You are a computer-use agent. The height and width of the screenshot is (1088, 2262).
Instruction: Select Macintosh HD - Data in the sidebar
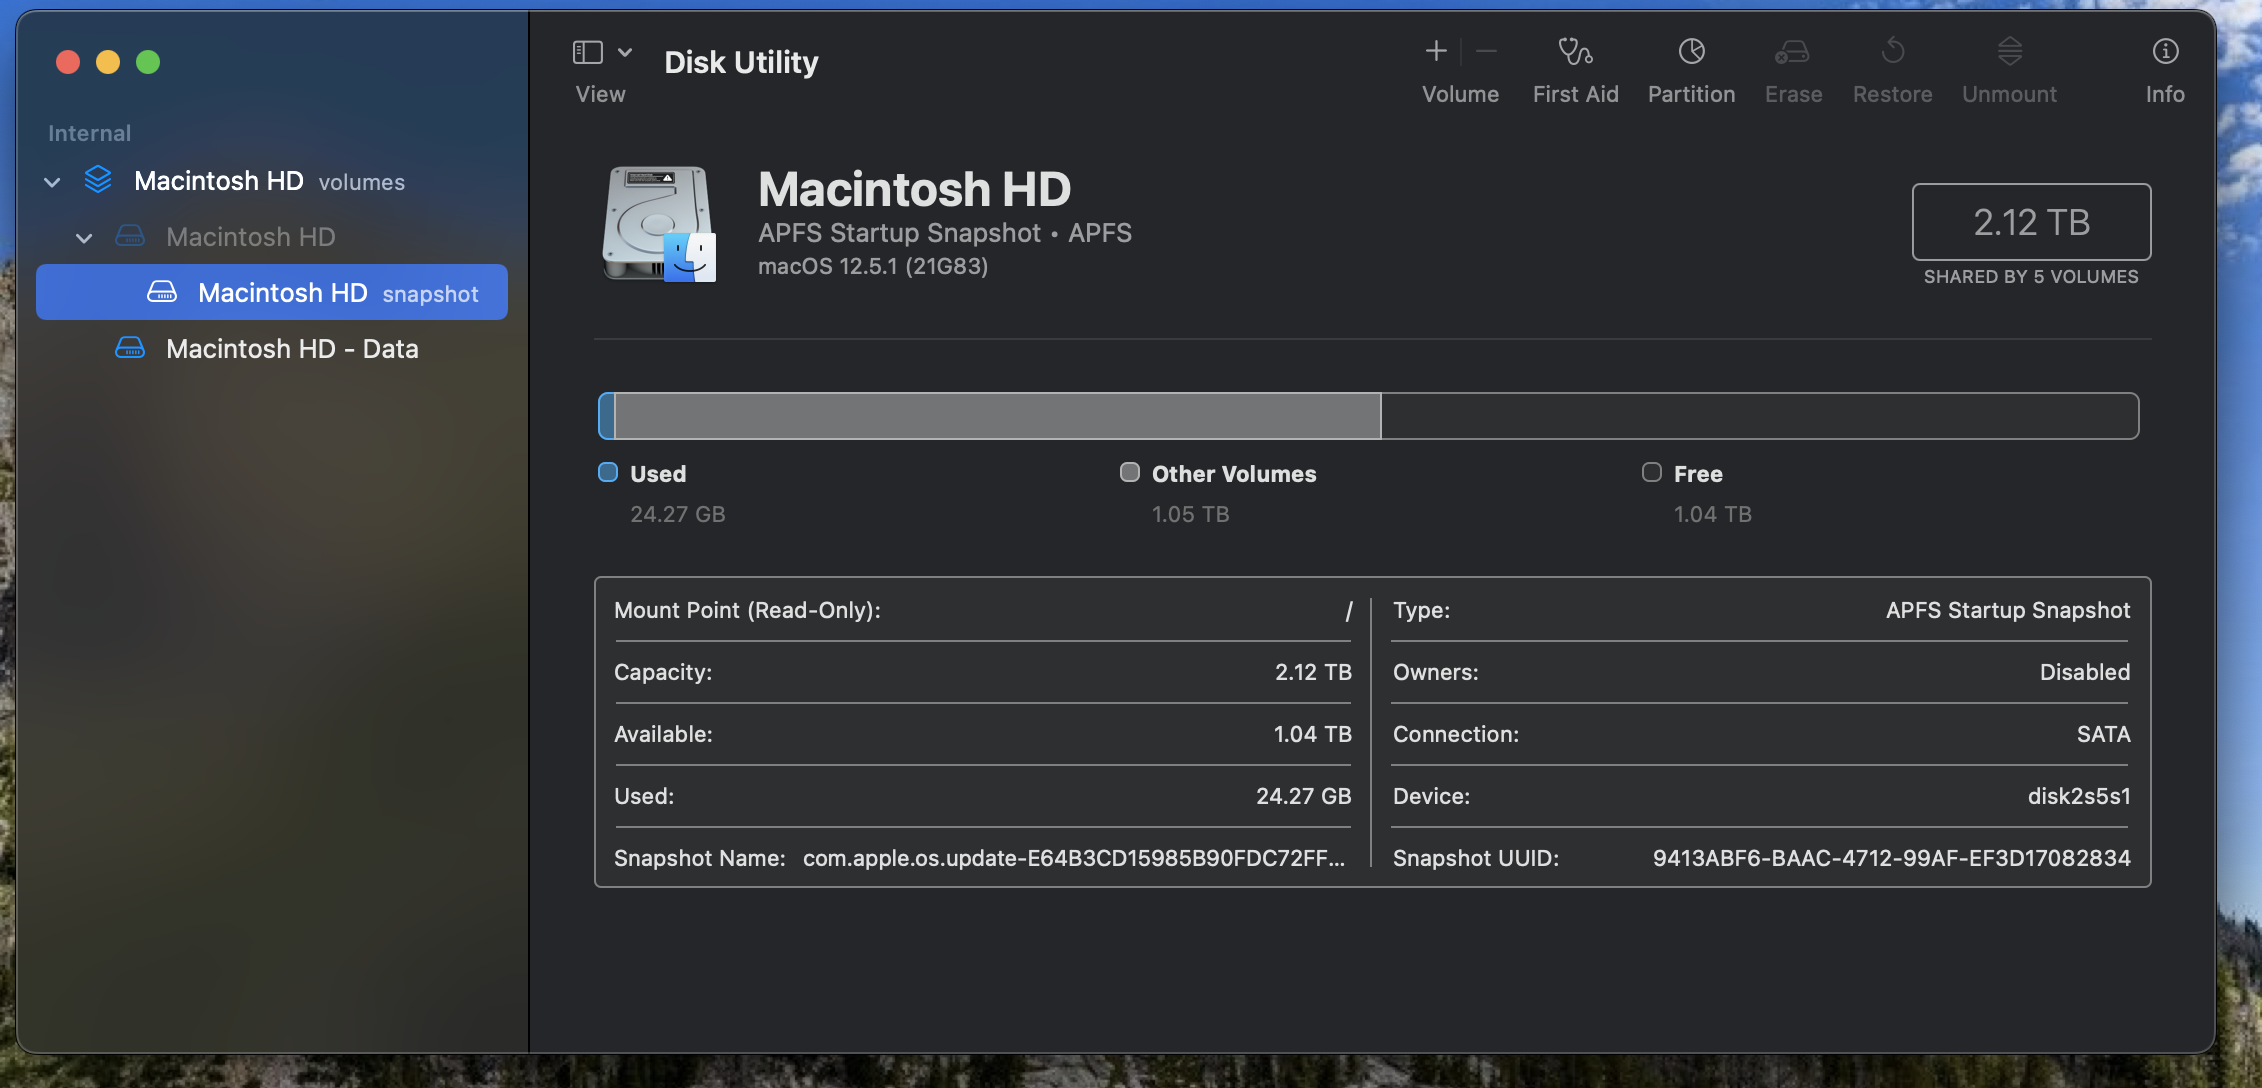click(x=293, y=348)
